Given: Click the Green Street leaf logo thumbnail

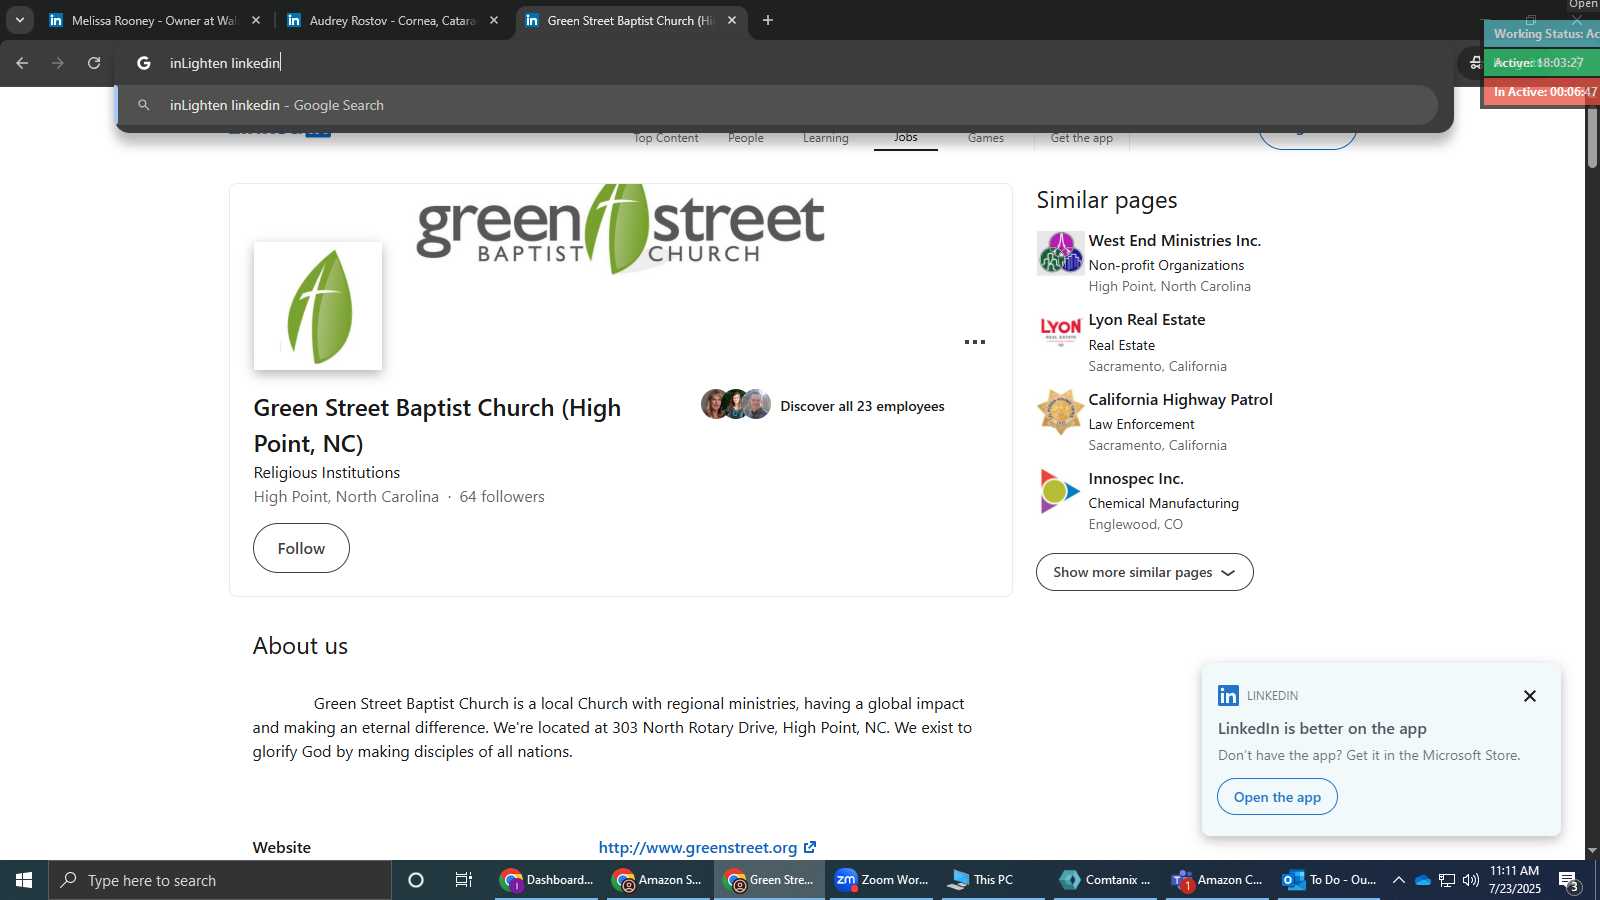Looking at the screenshot, I should (x=318, y=306).
